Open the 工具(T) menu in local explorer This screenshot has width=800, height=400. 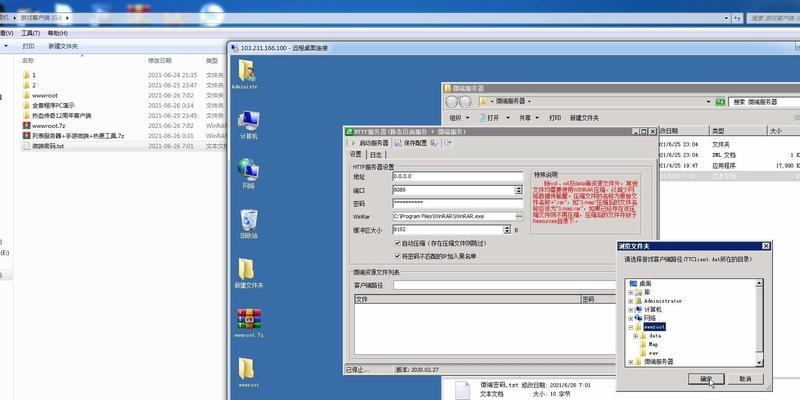31,33
